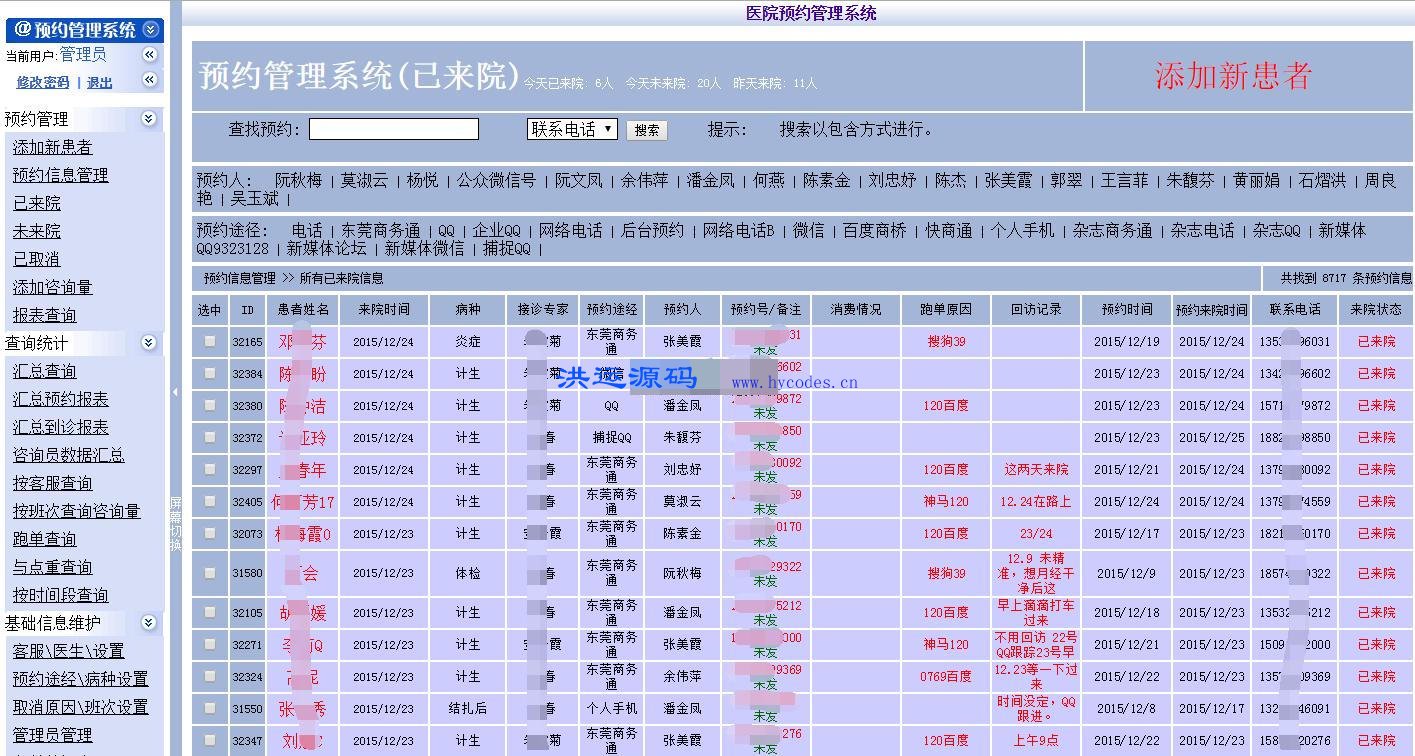
Task: Open 汇总查询 sidebar item
Action: [44, 371]
